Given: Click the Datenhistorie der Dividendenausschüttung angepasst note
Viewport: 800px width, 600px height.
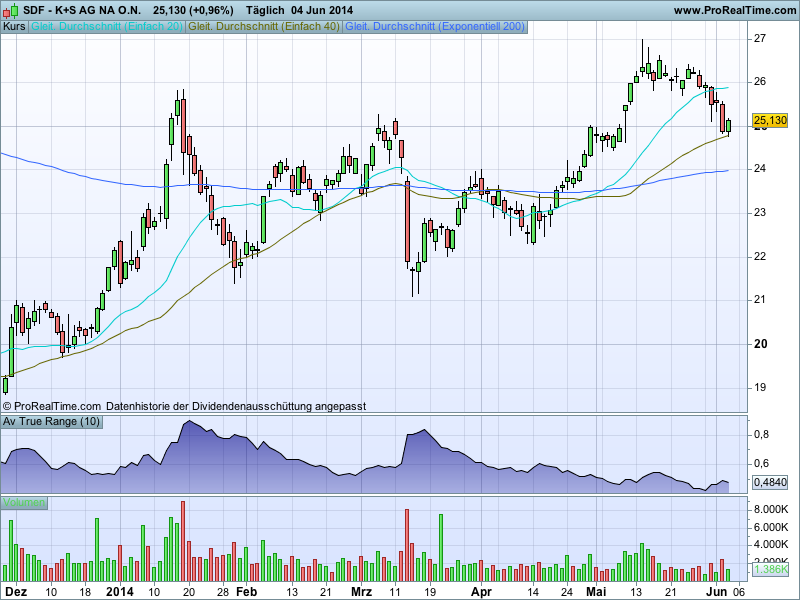Looking at the screenshot, I should (x=236, y=406).
